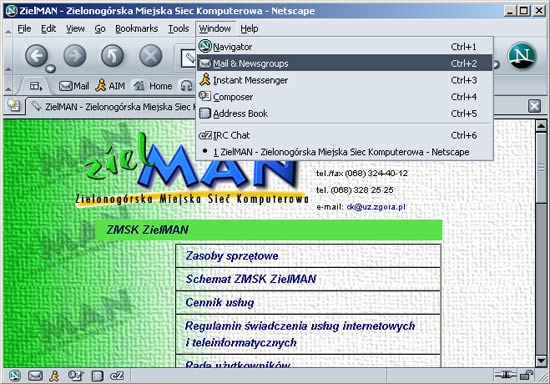Choose Composer from the Window menu
Viewport: 550px width, 384px height.
pos(344,96)
